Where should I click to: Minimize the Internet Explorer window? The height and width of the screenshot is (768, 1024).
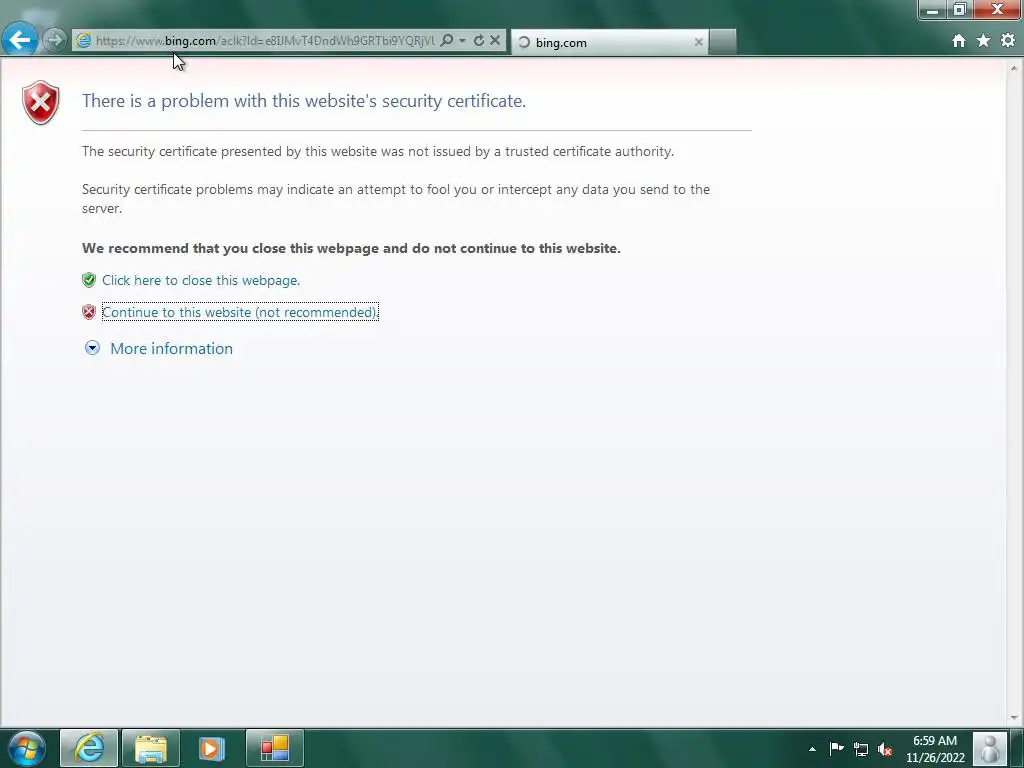(933, 10)
